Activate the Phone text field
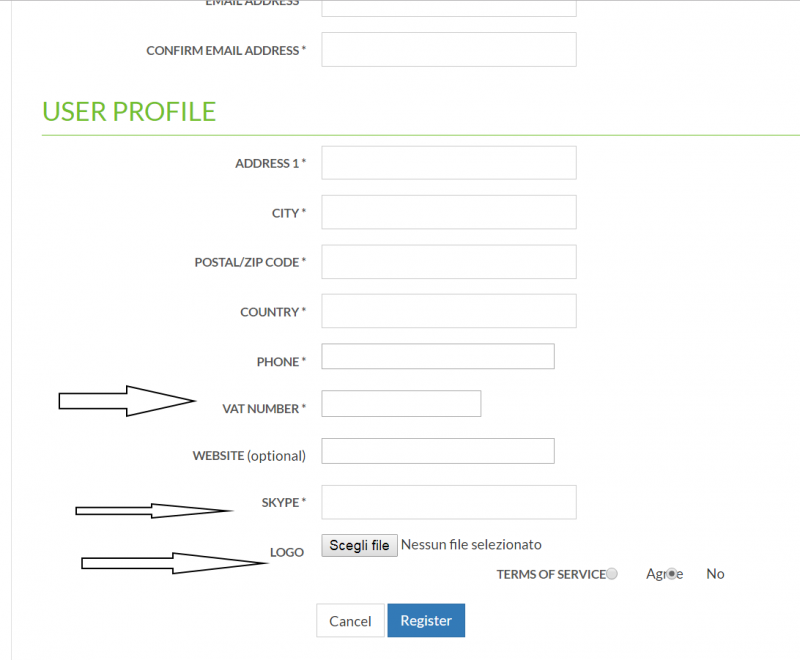 click(x=438, y=356)
